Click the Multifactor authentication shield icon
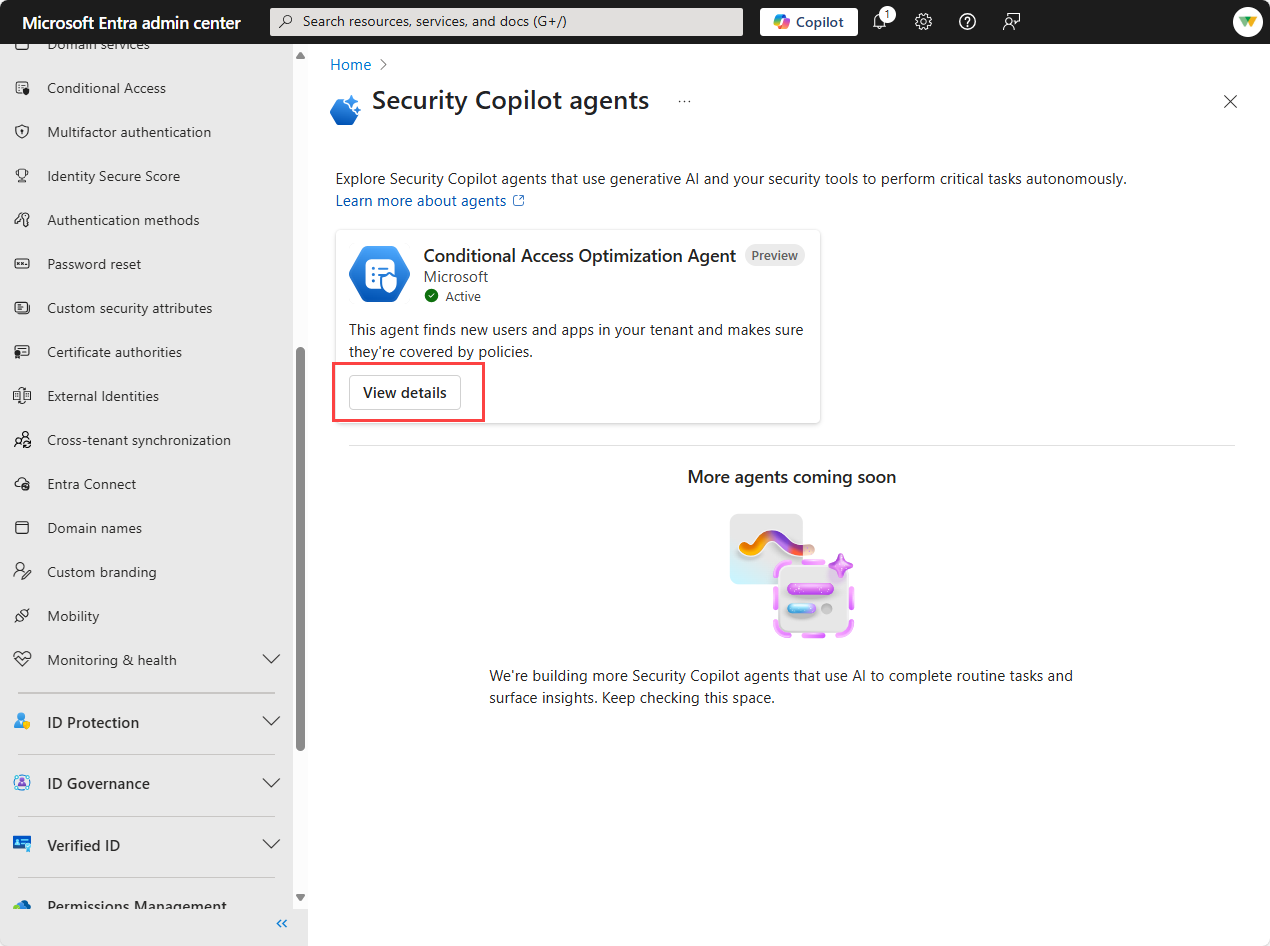 [22, 132]
